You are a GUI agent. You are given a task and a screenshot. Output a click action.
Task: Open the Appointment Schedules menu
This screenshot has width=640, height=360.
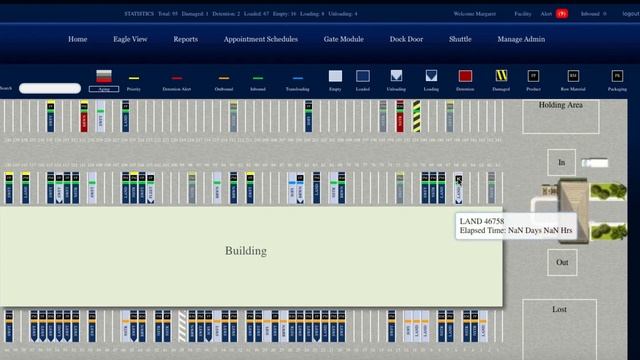click(x=260, y=39)
